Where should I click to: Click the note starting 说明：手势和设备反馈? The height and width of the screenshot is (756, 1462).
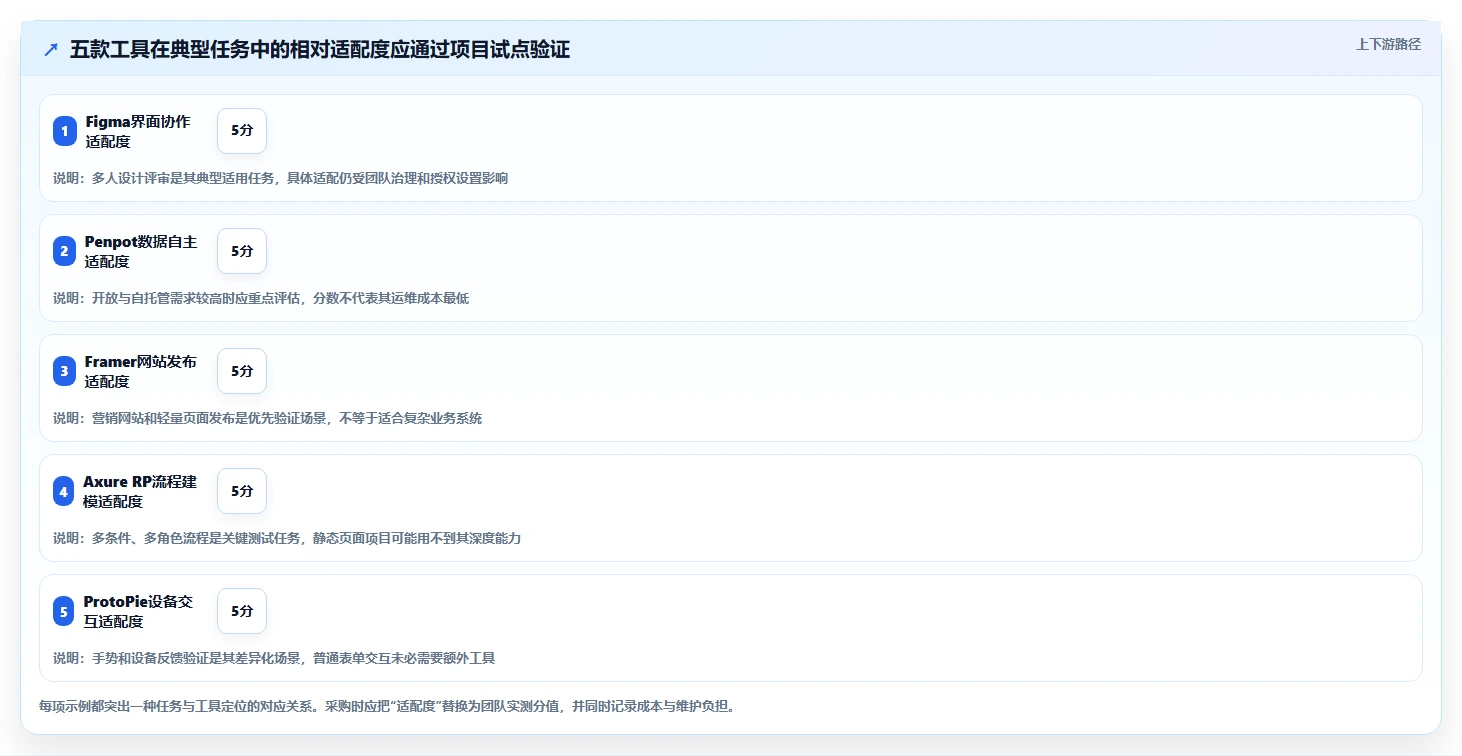(274, 658)
